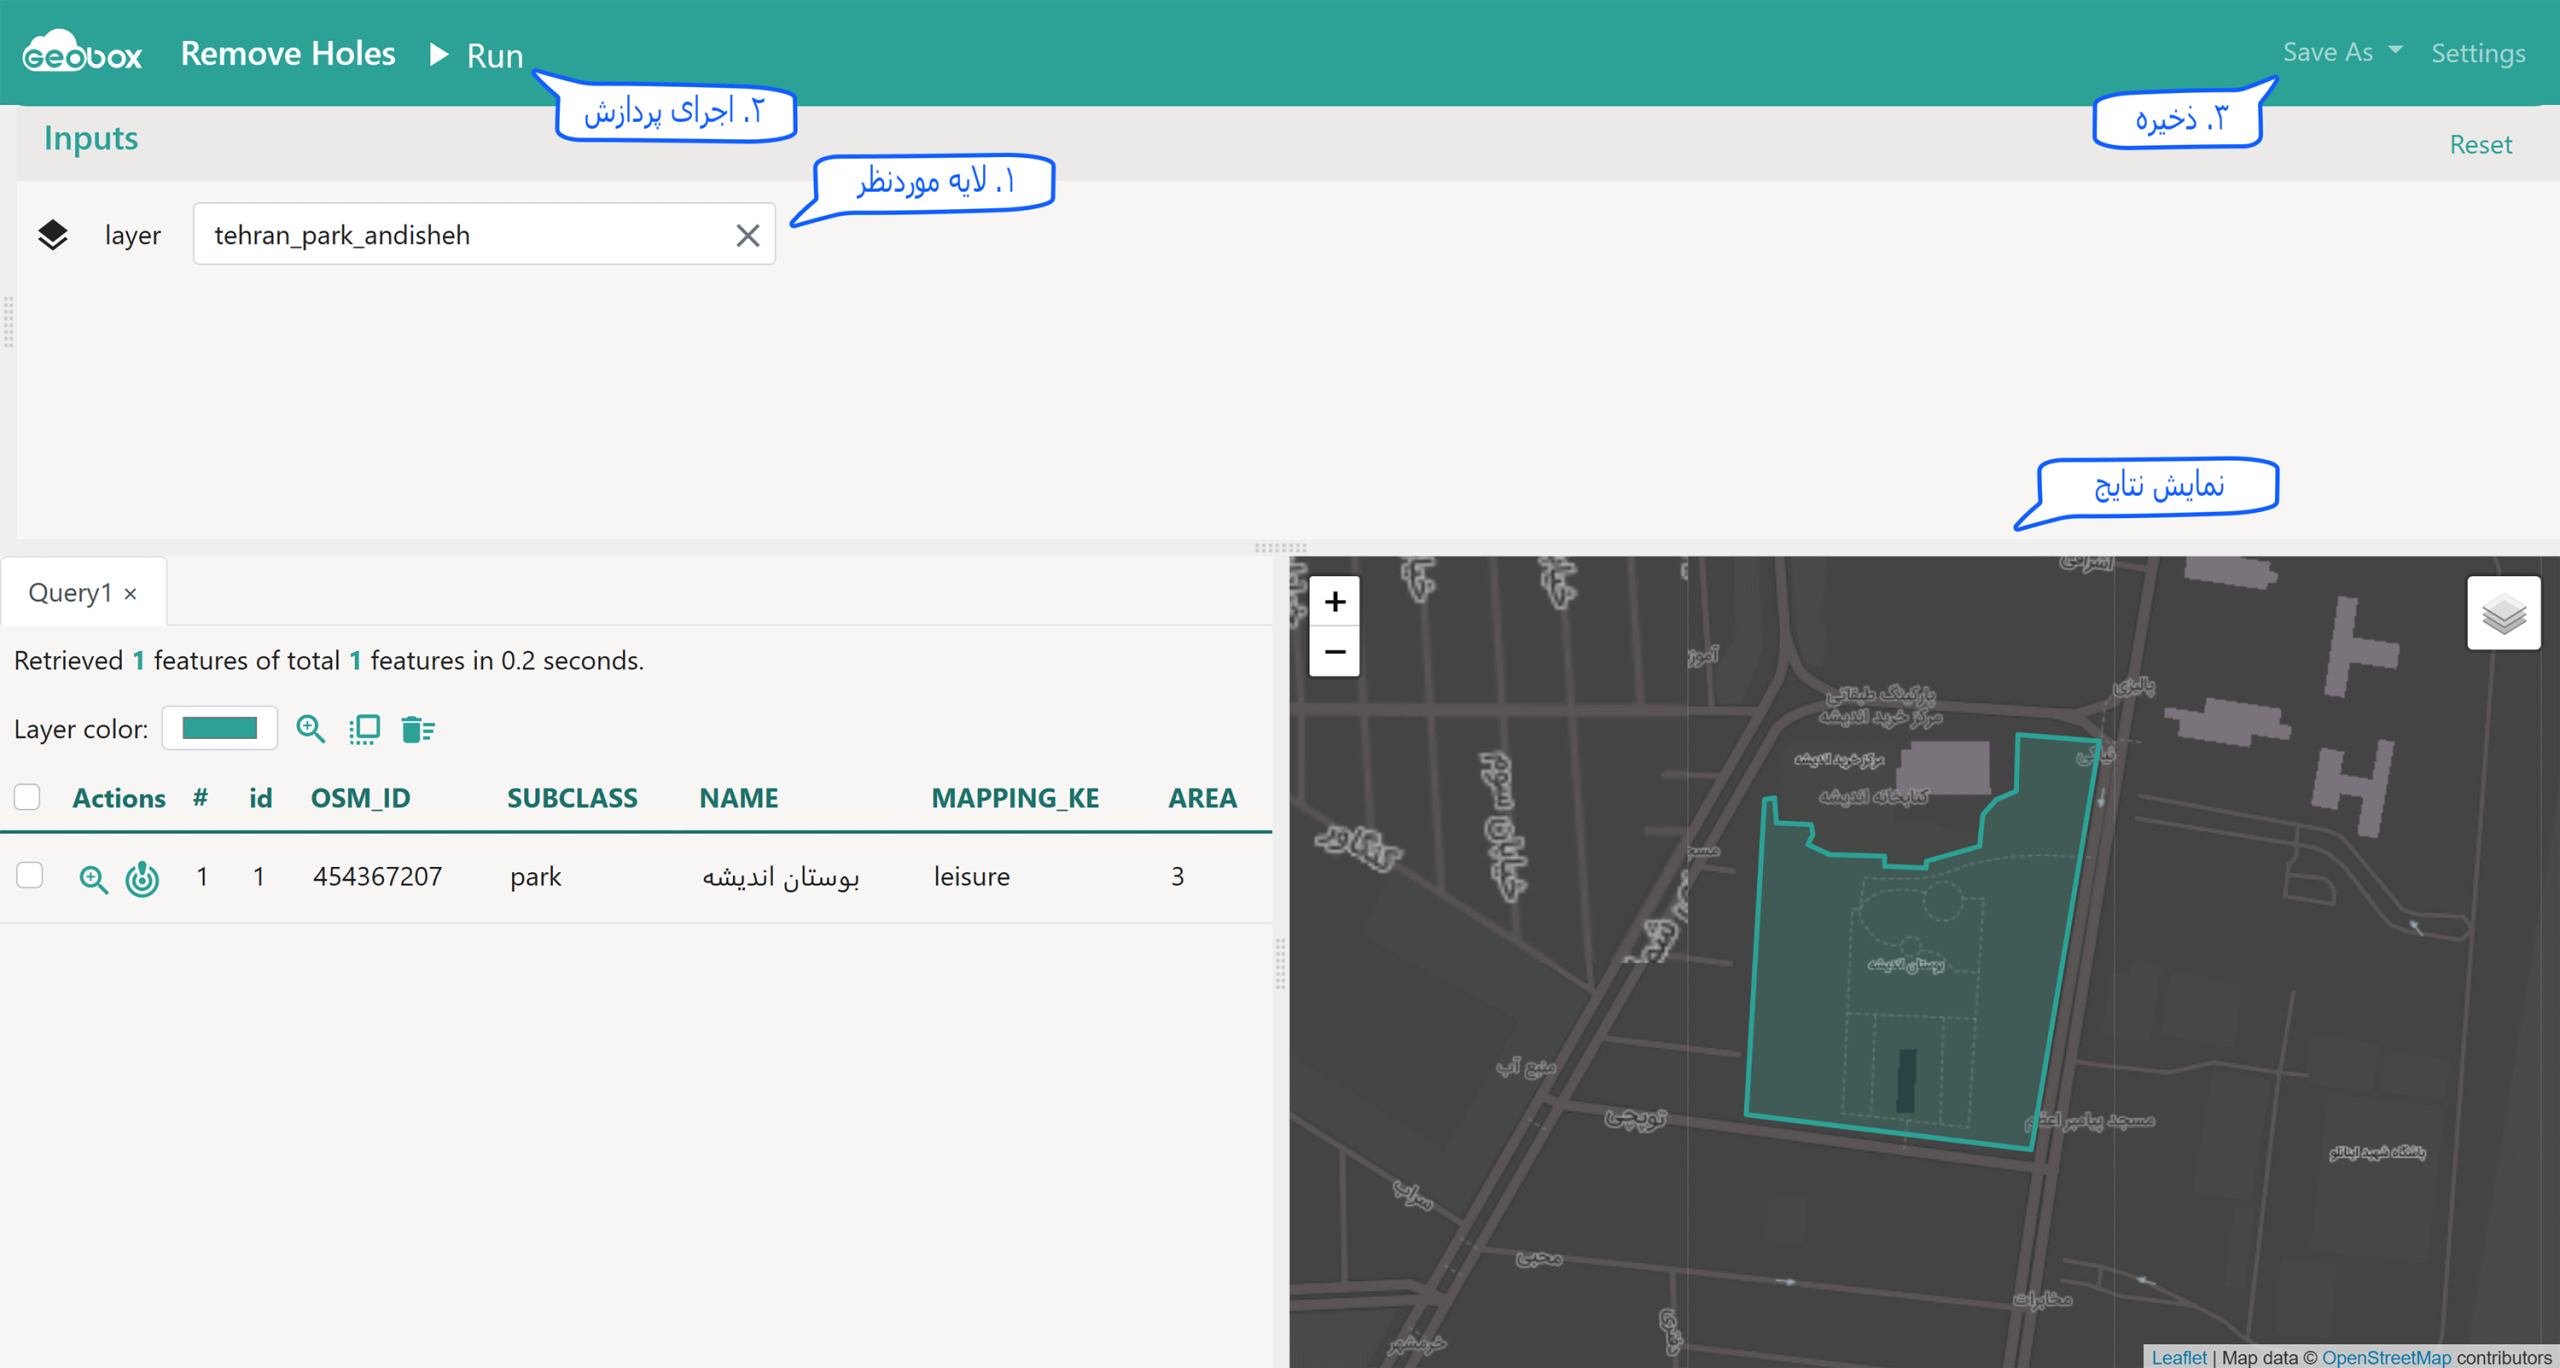Open Settings in the top bar
Viewport: 2560px width, 1368px height.
[2478, 53]
